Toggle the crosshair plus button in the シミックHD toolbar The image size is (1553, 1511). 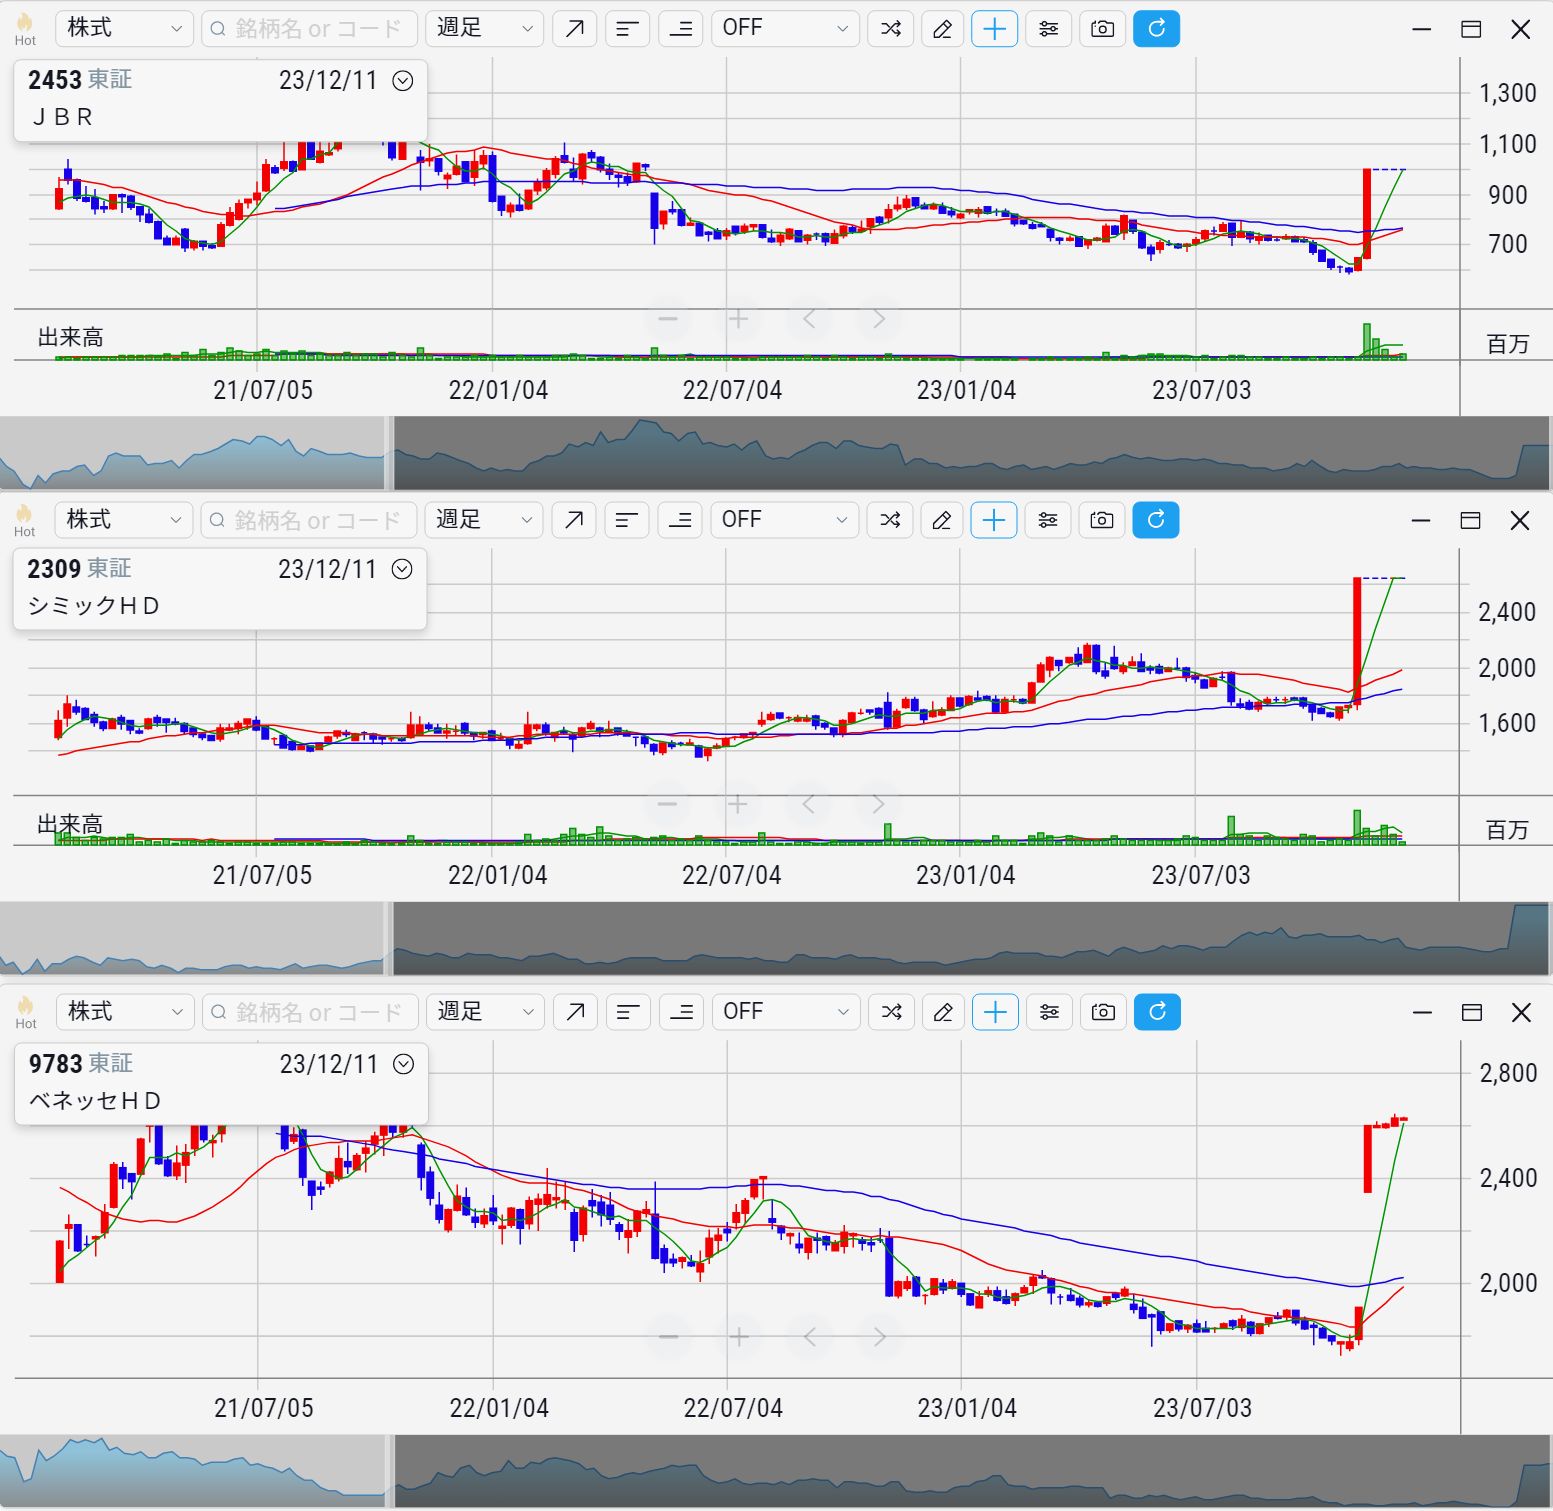pos(993,520)
